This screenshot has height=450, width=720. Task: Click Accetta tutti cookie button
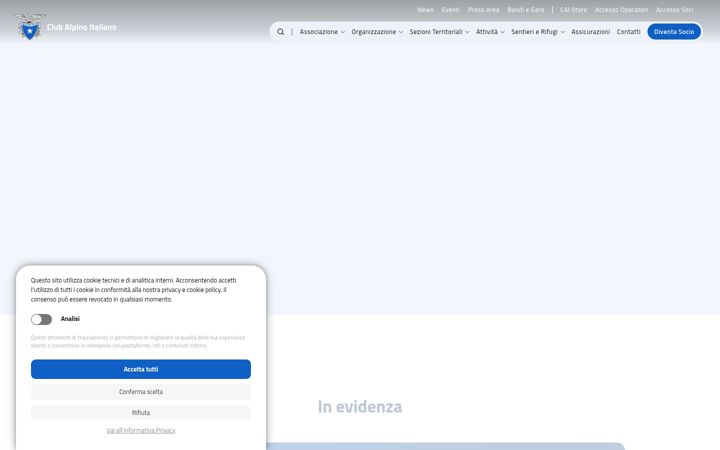[x=141, y=369]
